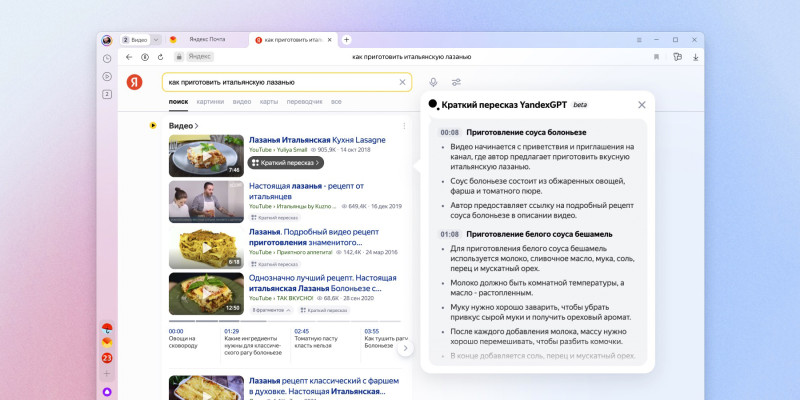Jump to the 00:08 timestamp in summary
This screenshot has width=800, height=400.
(x=450, y=132)
